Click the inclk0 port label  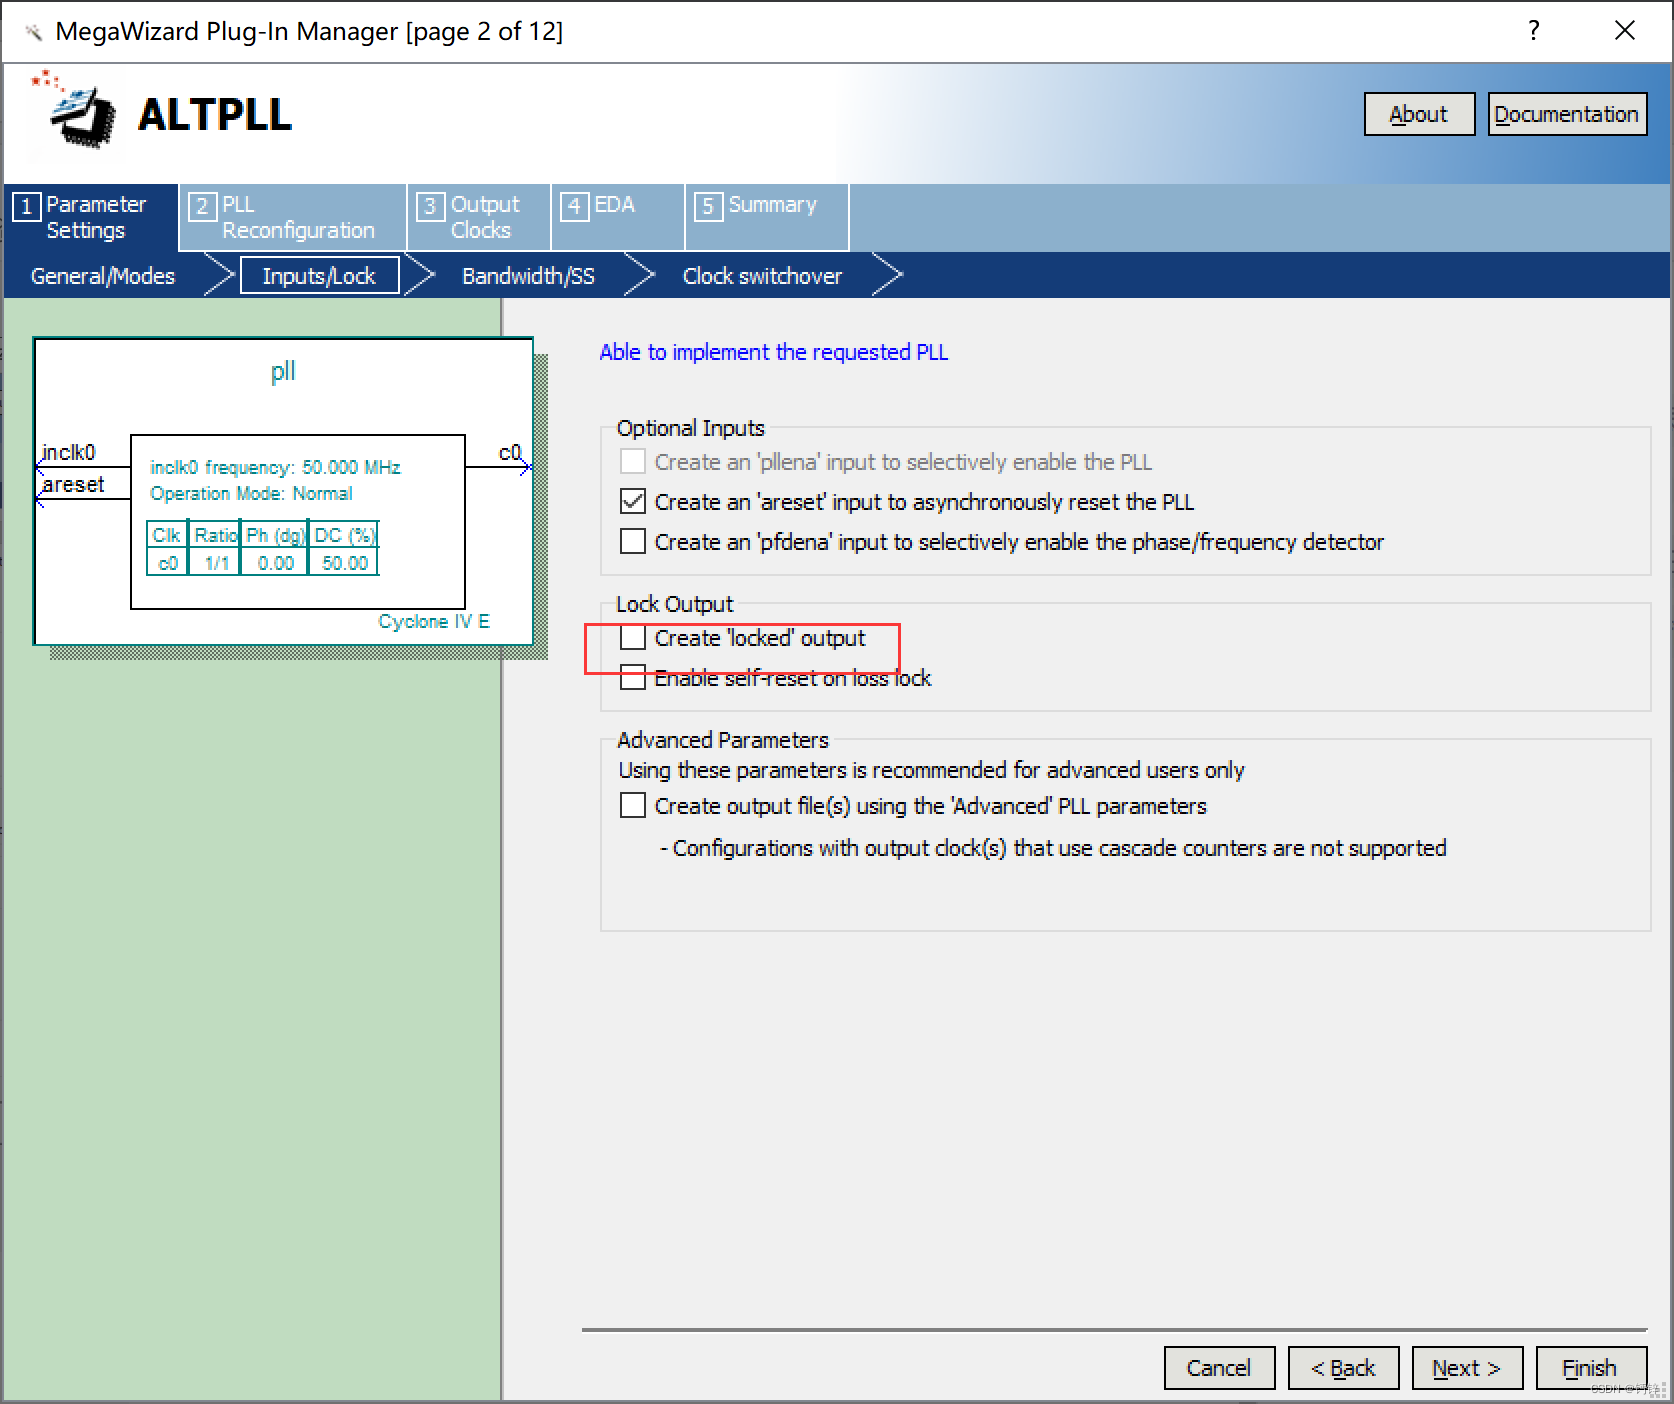click(68, 452)
